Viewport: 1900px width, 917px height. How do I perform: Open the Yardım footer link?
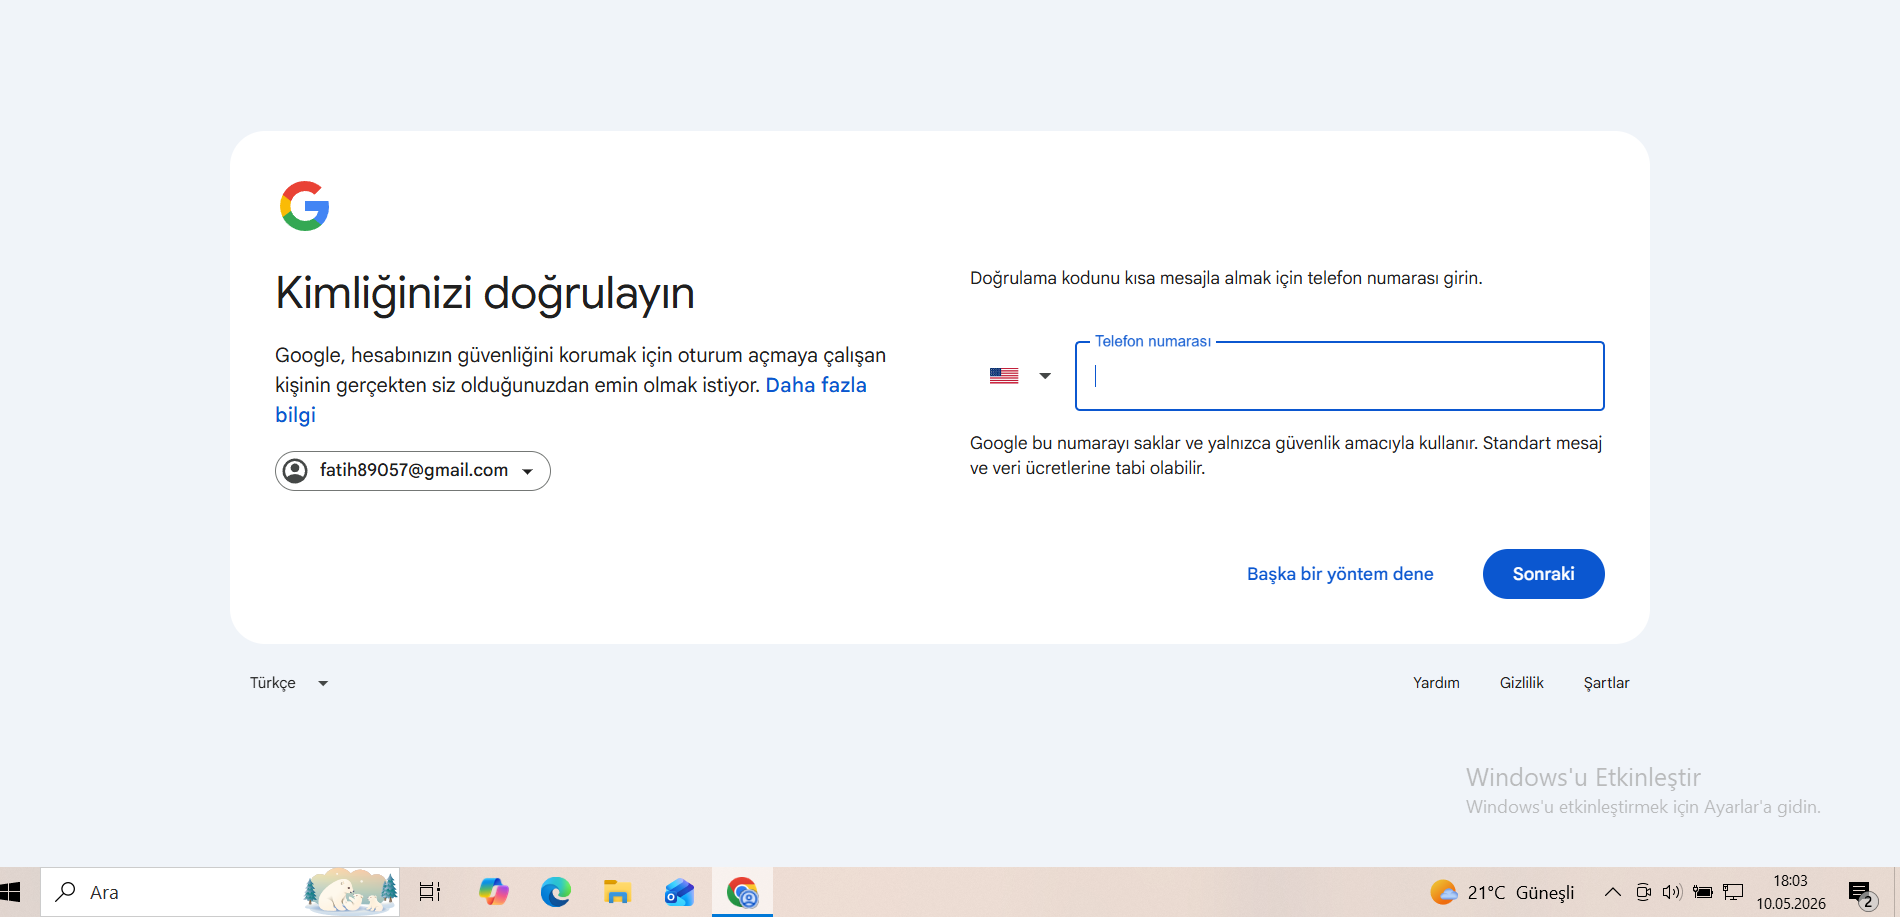[x=1436, y=683]
